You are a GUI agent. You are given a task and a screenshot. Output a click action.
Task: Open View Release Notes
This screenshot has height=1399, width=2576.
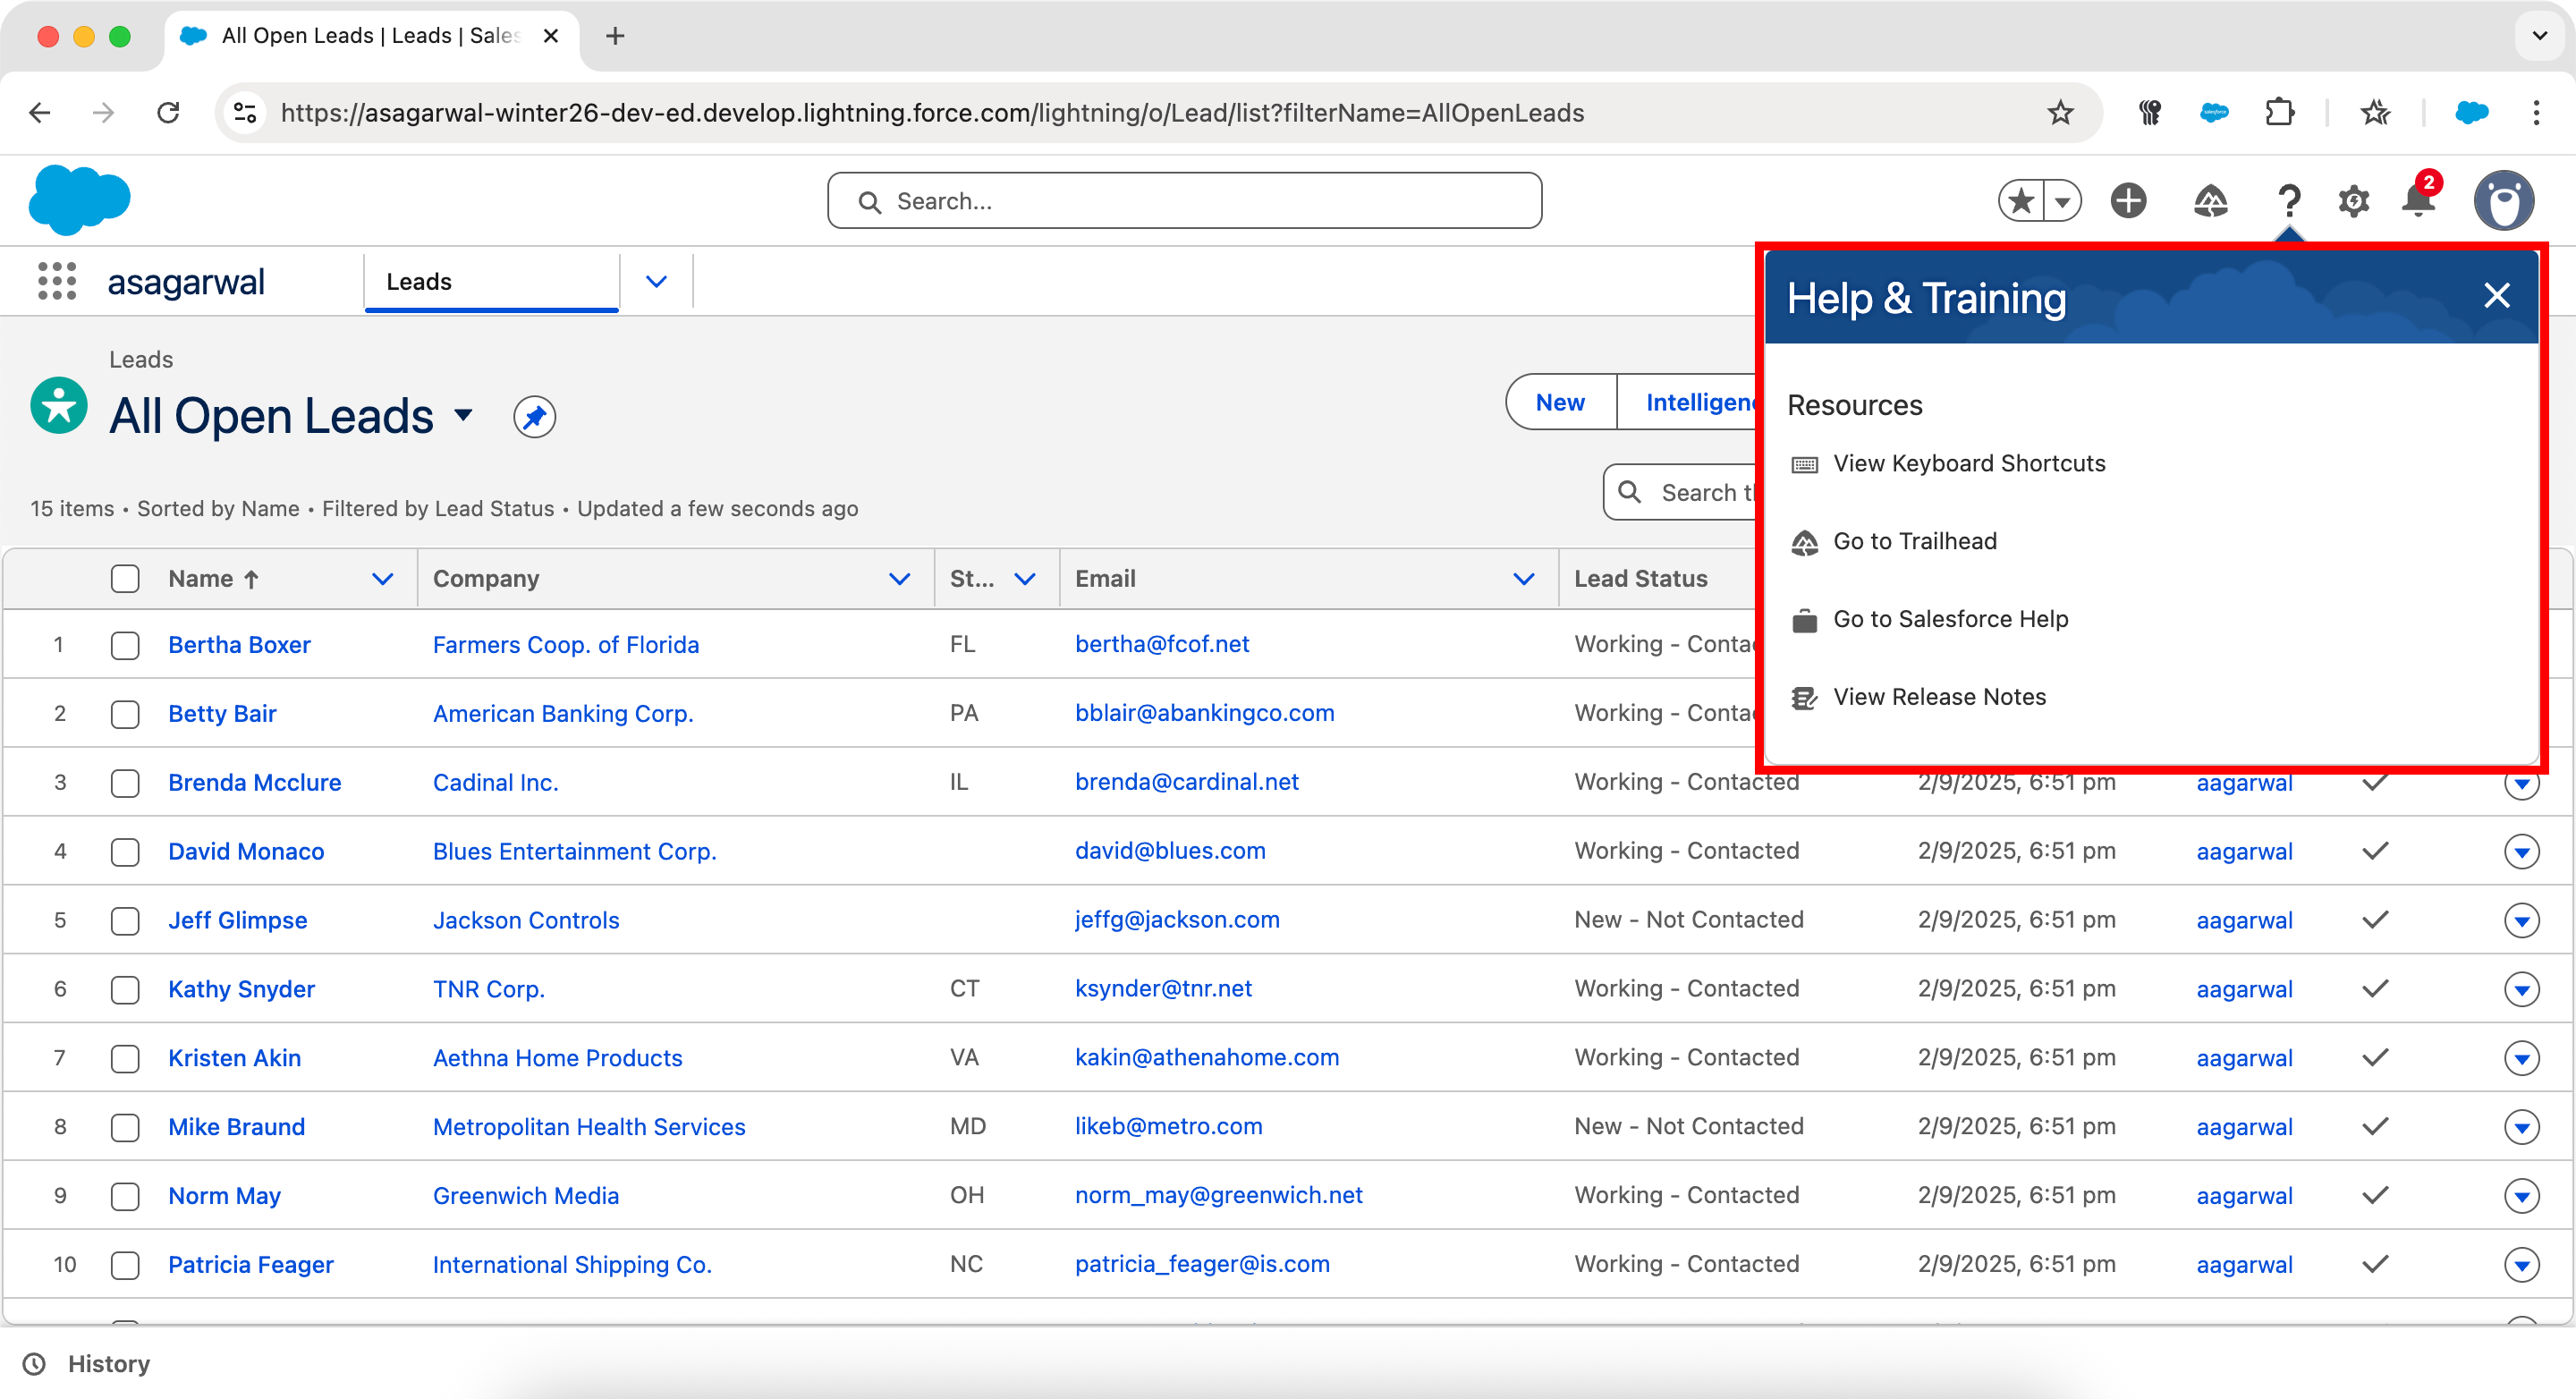1939,698
